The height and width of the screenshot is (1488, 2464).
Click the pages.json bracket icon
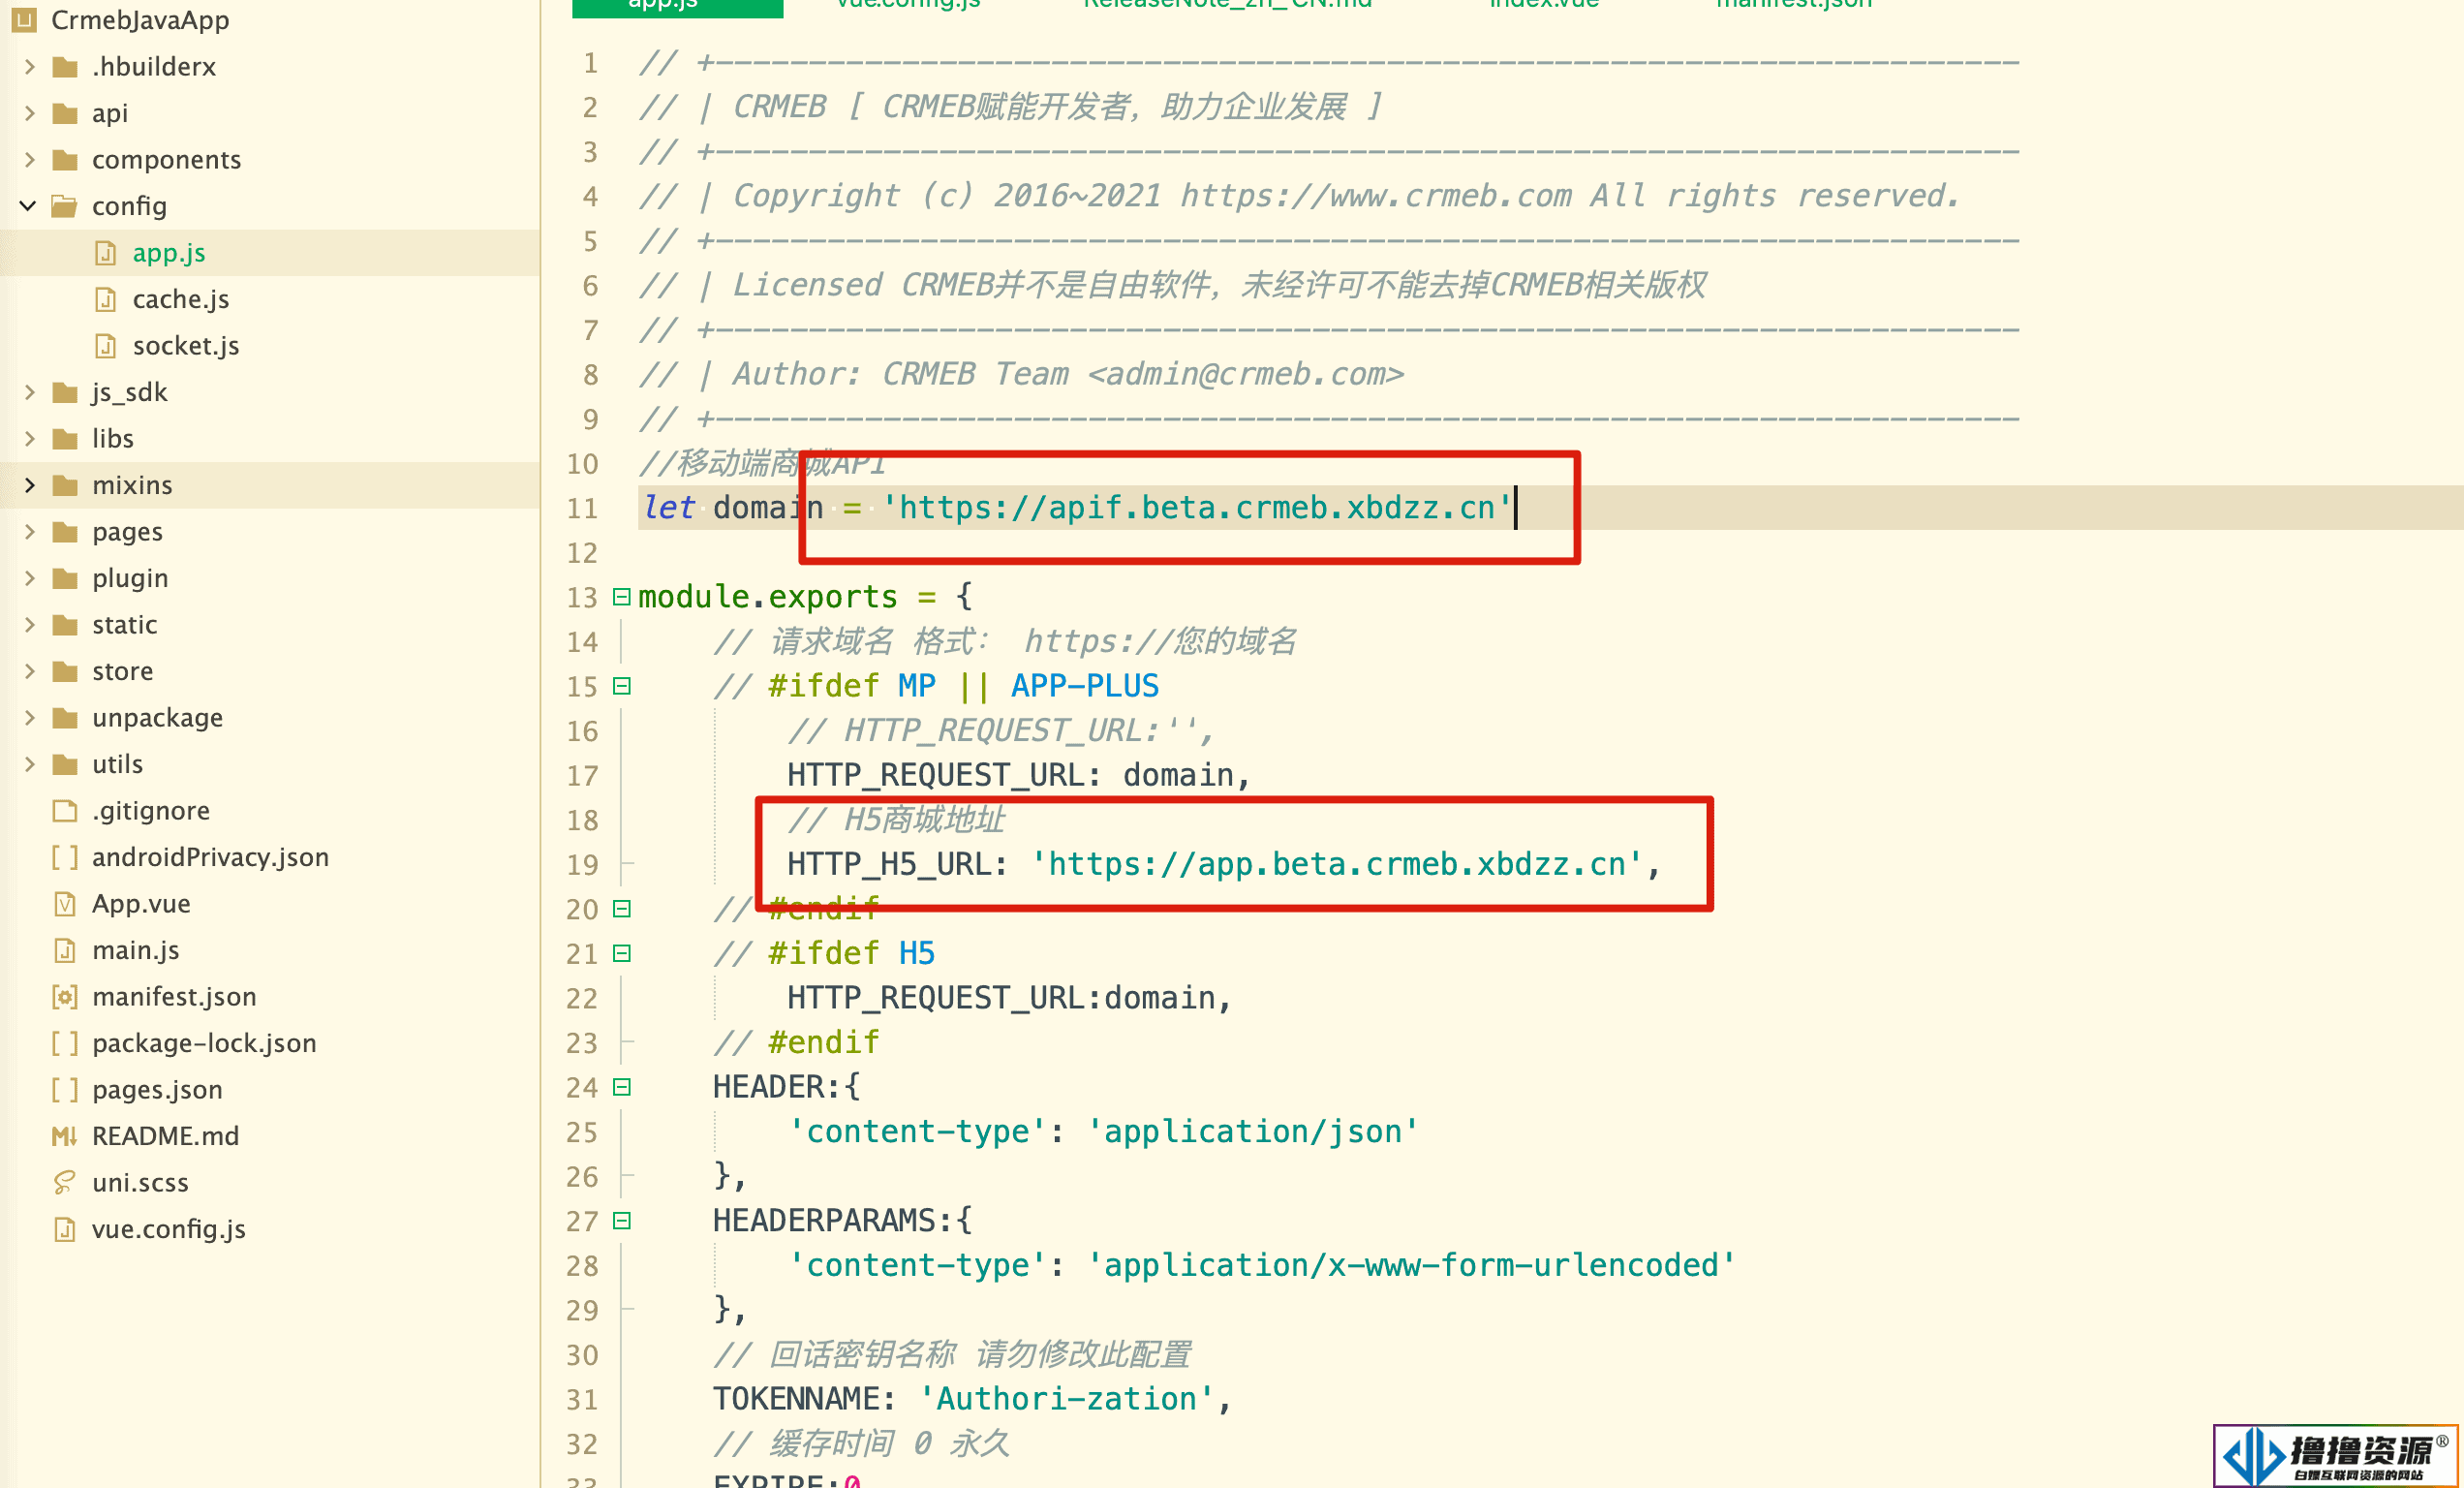[65, 1090]
